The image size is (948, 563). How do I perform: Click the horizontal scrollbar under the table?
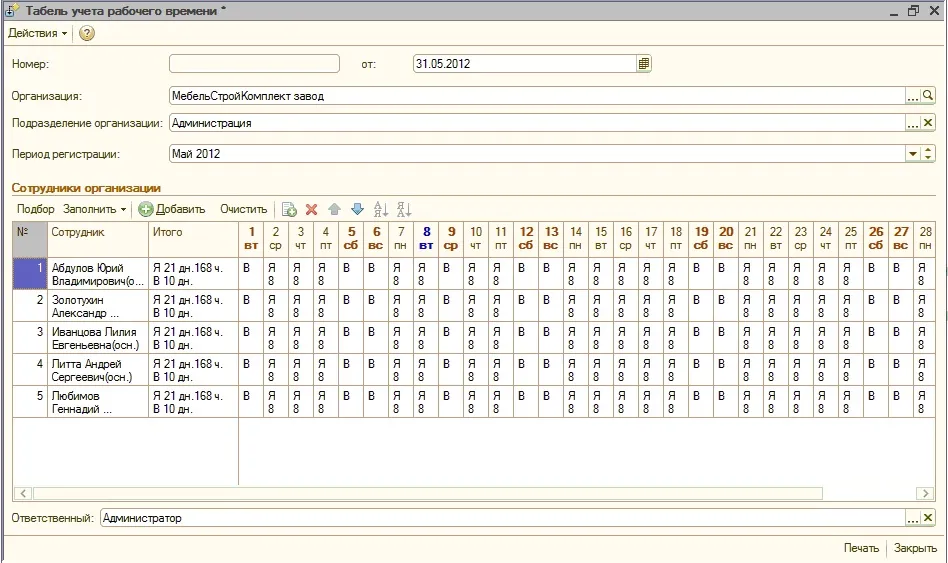[428, 494]
